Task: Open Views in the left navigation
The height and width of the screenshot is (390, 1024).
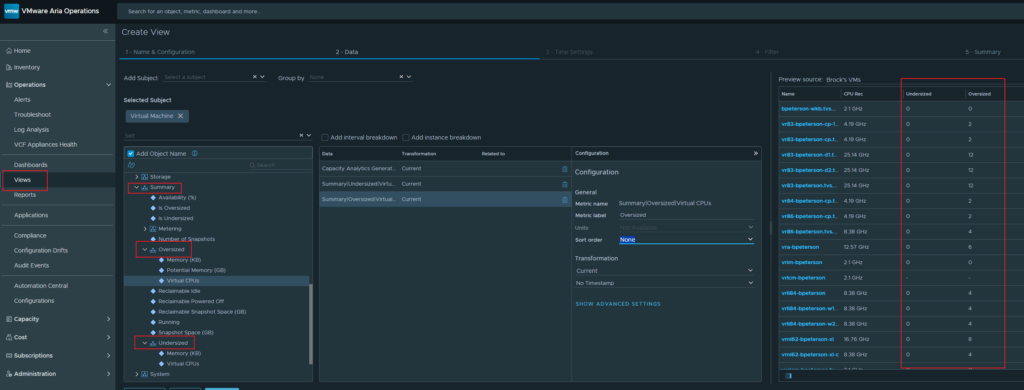Action: click(22, 180)
